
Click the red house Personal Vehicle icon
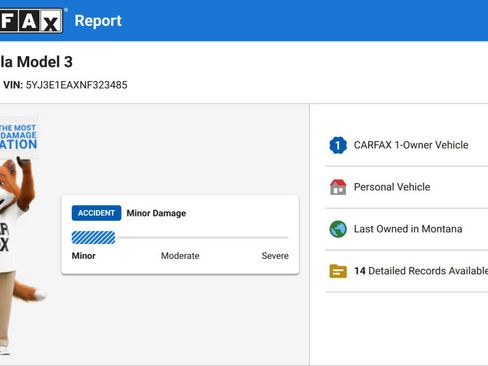(x=338, y=187)
